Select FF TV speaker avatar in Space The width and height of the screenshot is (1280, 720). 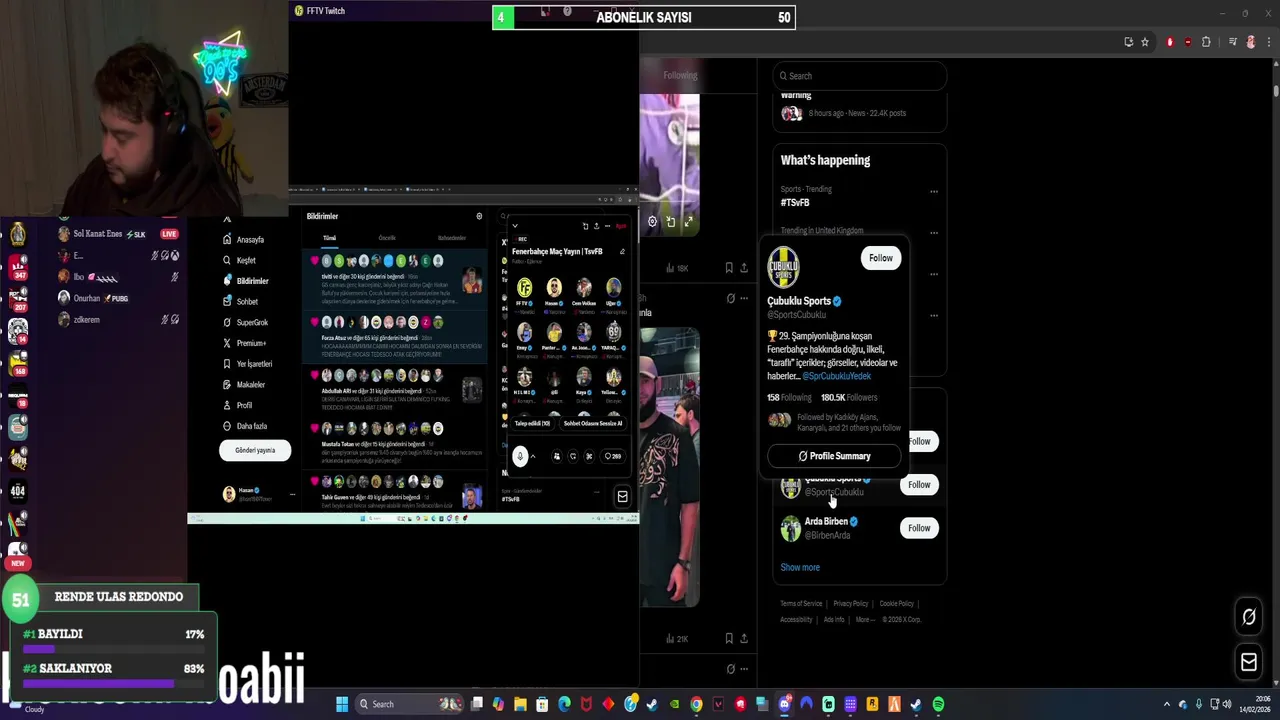(x=524, y=289)
